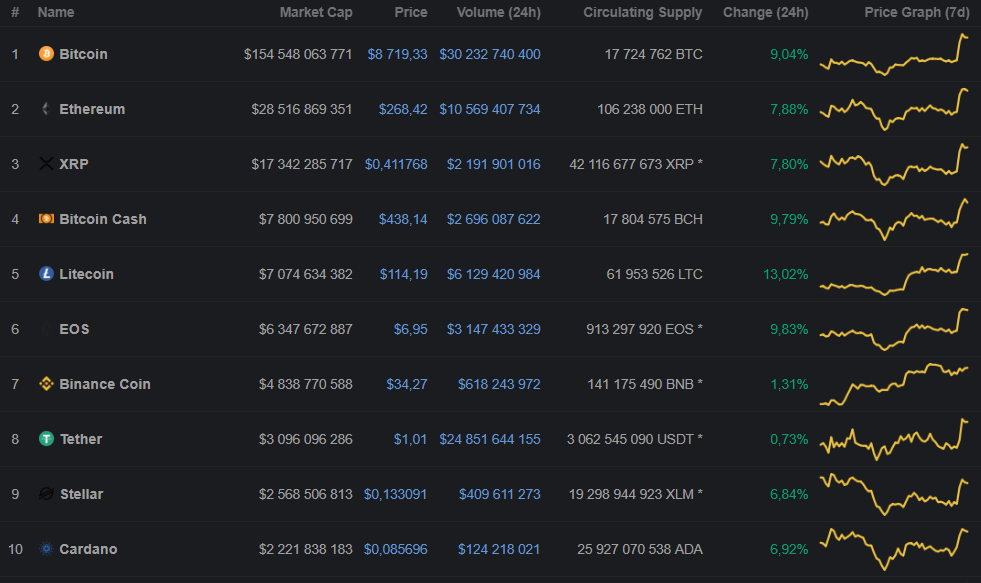Click the Stellar logo icon
This screenshot has height=583, width=981.
[46, 494]
